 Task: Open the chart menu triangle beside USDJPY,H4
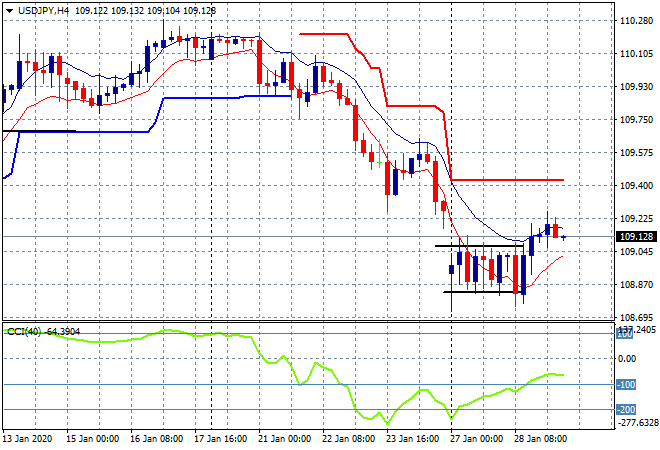[x=9, y=11]
